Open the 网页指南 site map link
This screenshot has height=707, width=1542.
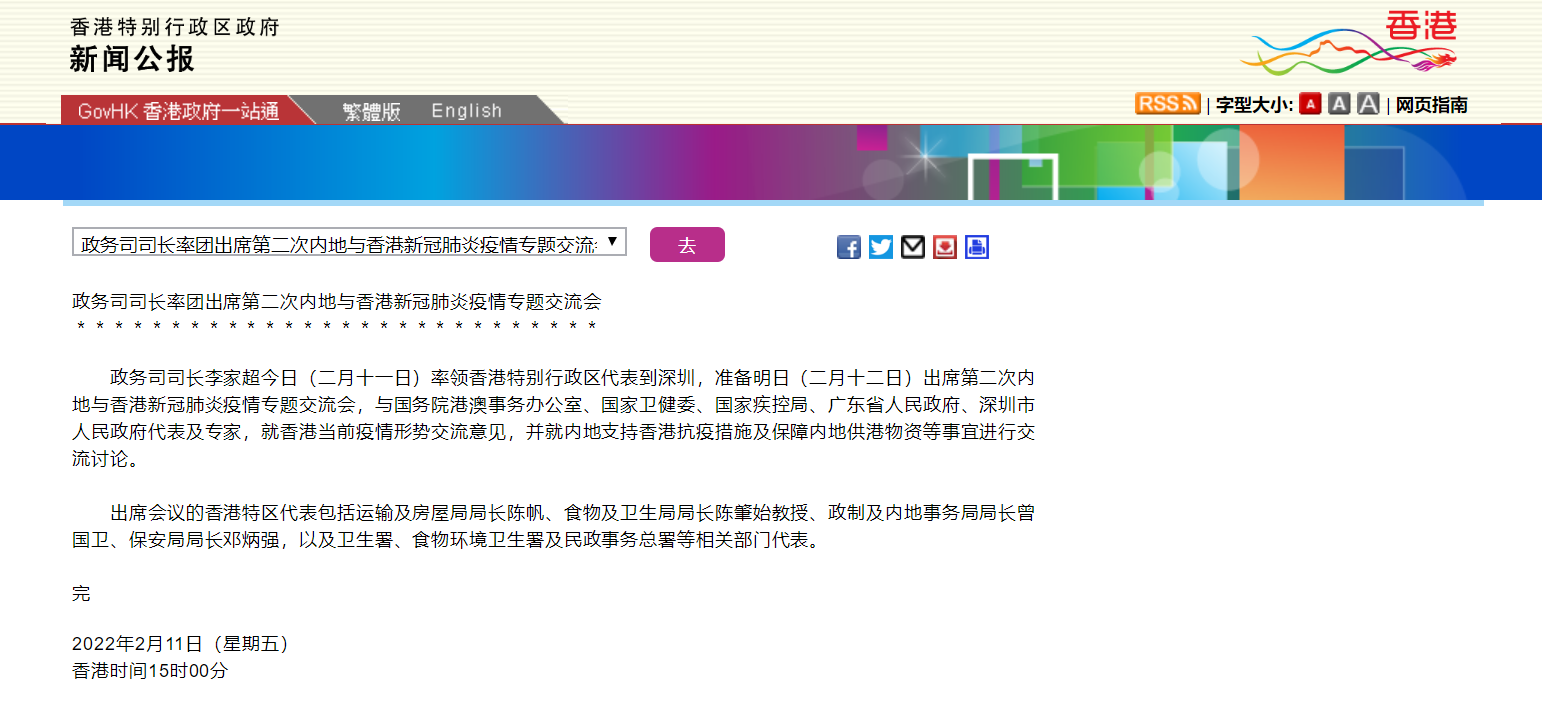click(1431, 105)
